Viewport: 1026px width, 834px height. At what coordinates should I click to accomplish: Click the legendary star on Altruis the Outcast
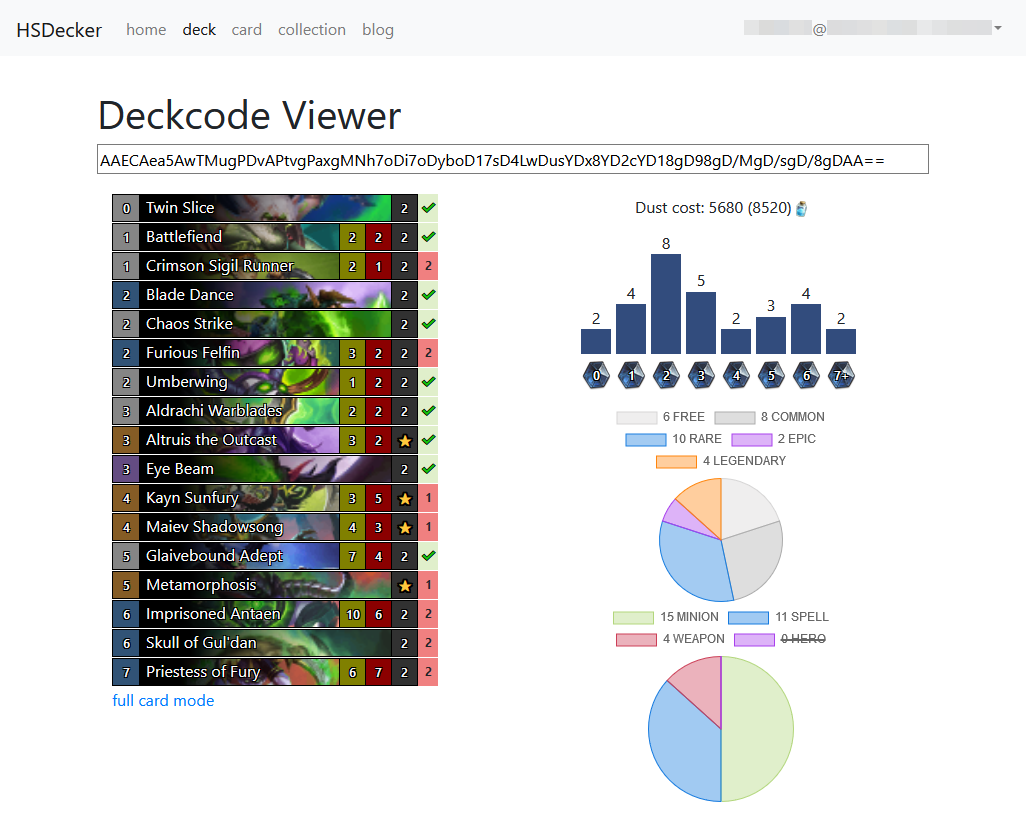point(404,440)
